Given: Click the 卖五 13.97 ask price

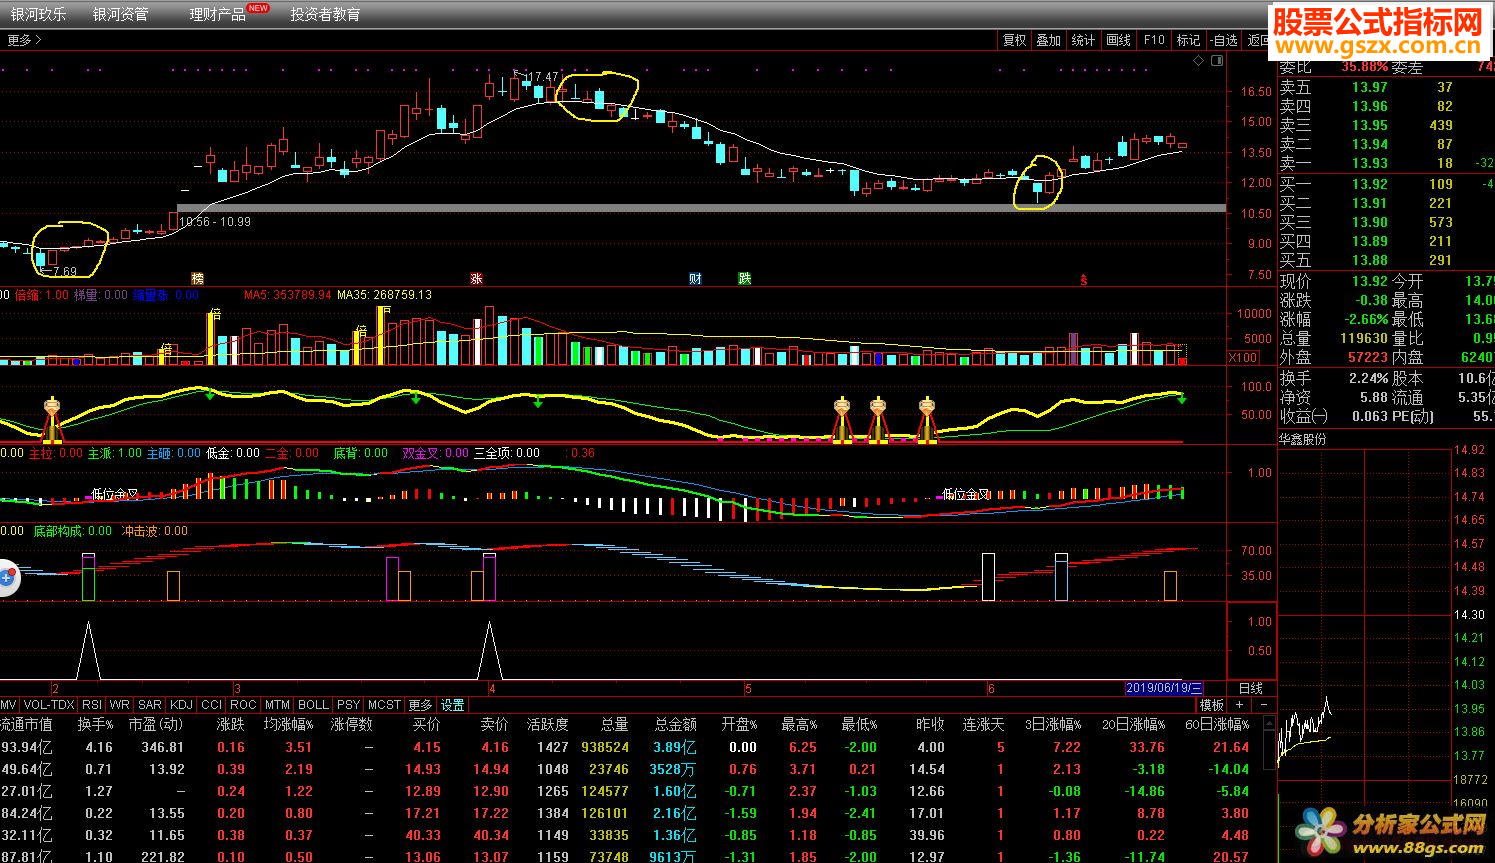Looking at the screenshot, I should coord(1370,87).
